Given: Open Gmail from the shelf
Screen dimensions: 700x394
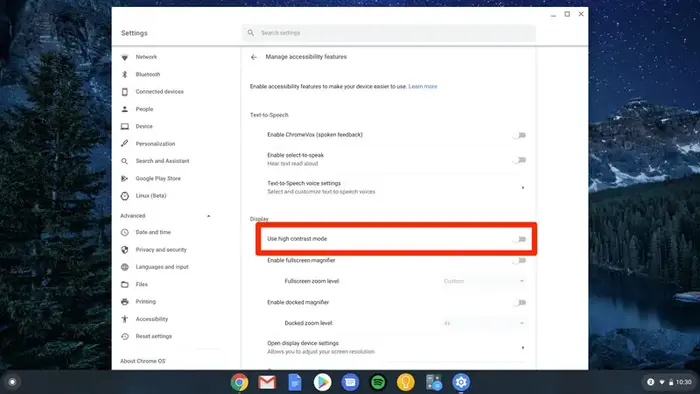Looking at the screenshot, I should tap(267, 382).
